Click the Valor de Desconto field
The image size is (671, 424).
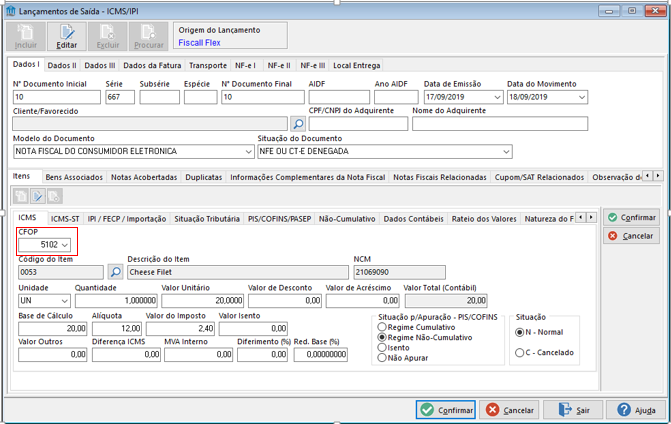[285, 301]
